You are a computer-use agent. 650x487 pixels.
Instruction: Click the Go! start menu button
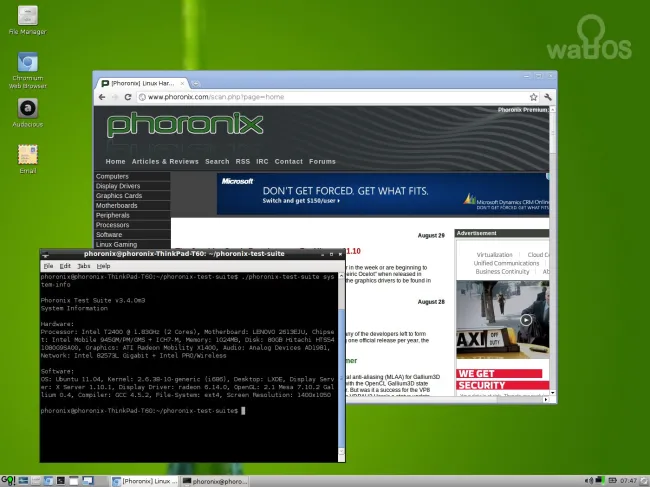pos(8,481)
